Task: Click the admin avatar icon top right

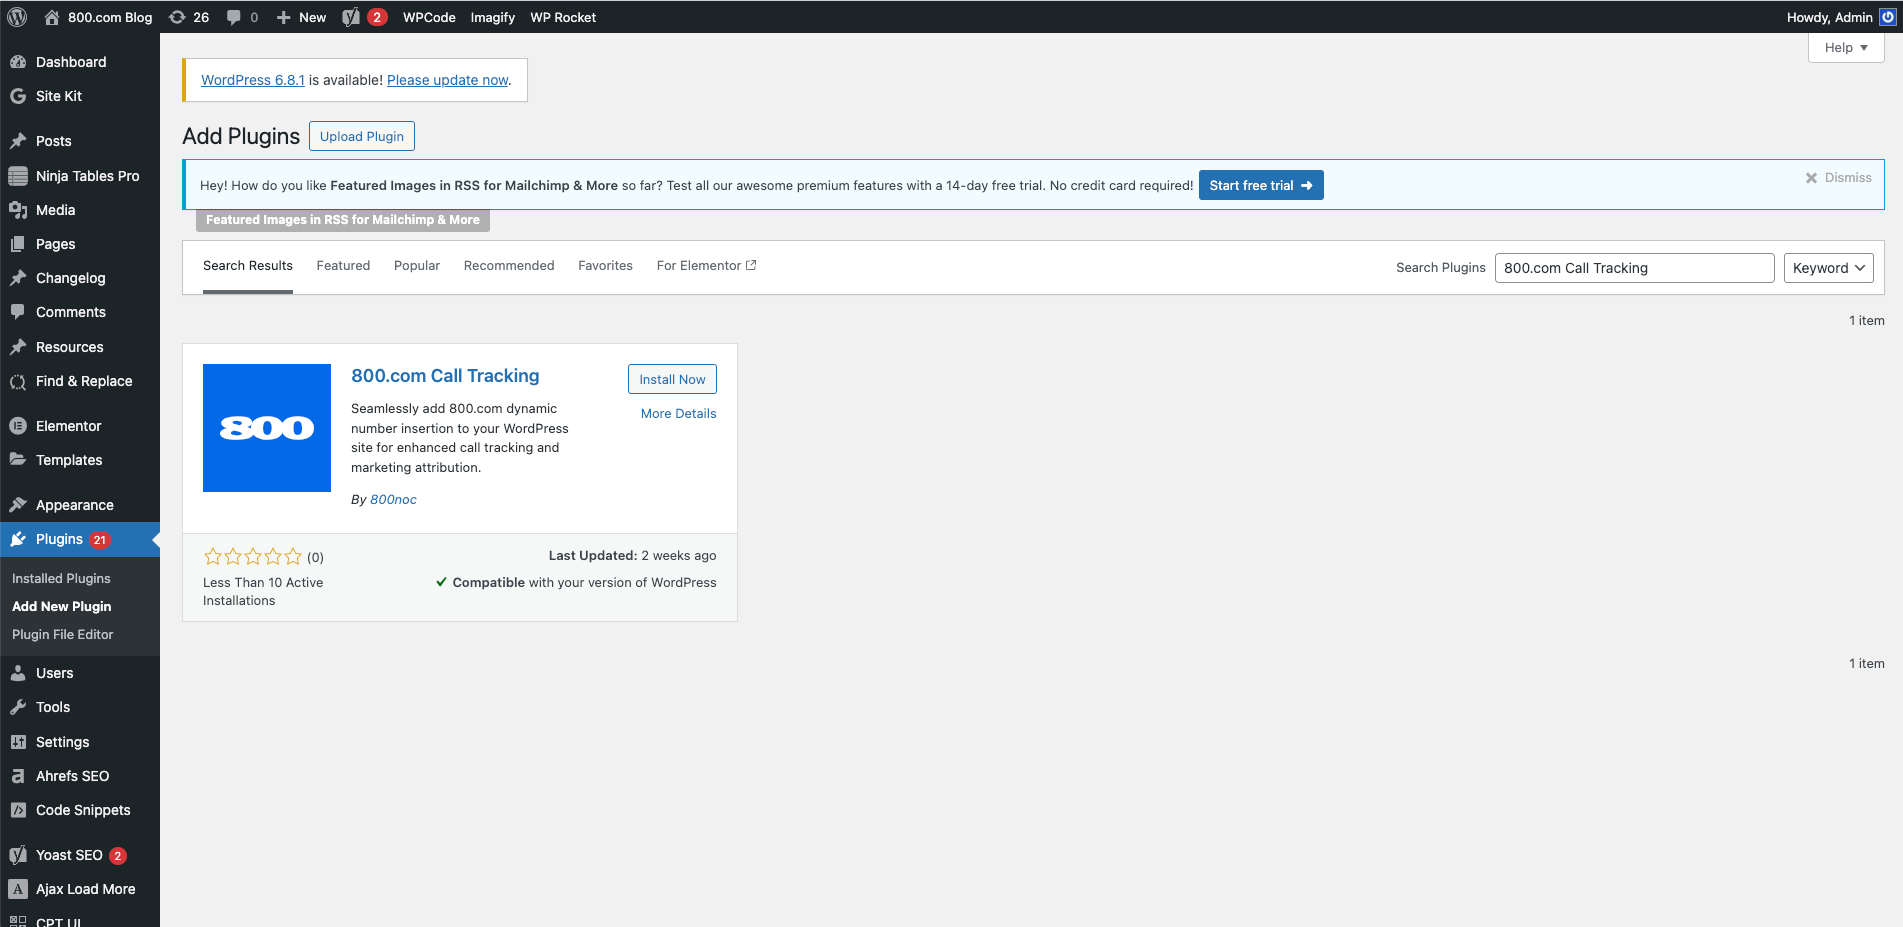Action: click(x=1887, y=17)
